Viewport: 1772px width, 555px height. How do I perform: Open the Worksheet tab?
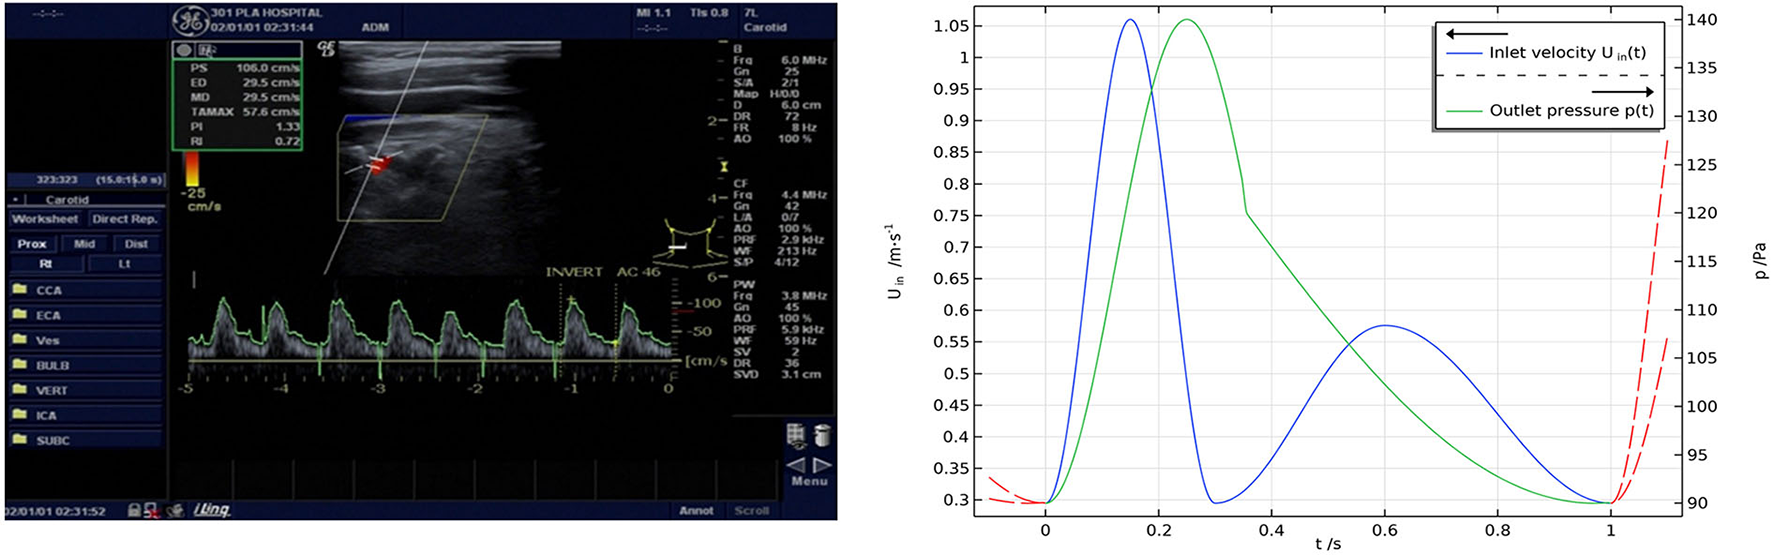pyautogui.click(x=45, y=219)
